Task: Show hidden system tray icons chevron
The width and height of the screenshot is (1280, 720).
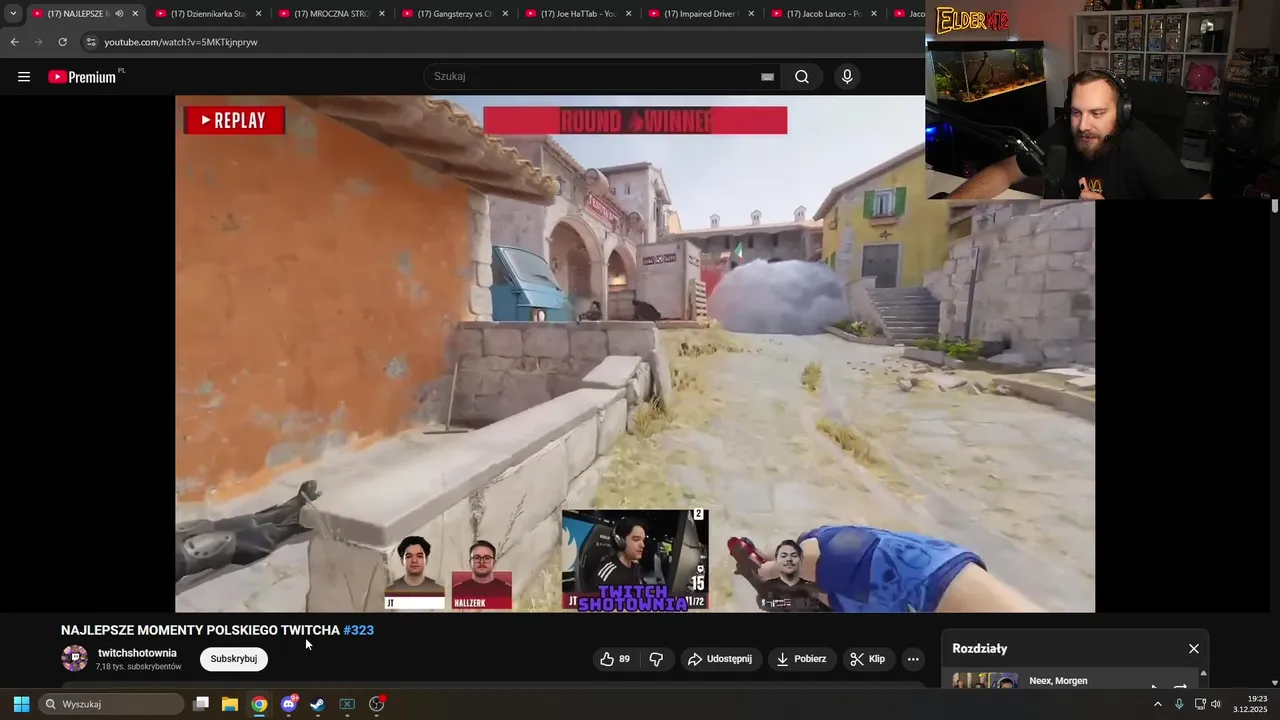Action: point(1158,704)
